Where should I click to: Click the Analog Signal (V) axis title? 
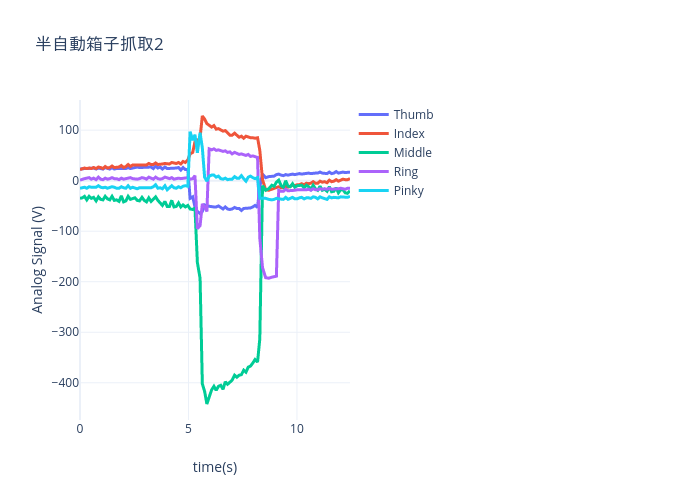[x=38, y=259]
